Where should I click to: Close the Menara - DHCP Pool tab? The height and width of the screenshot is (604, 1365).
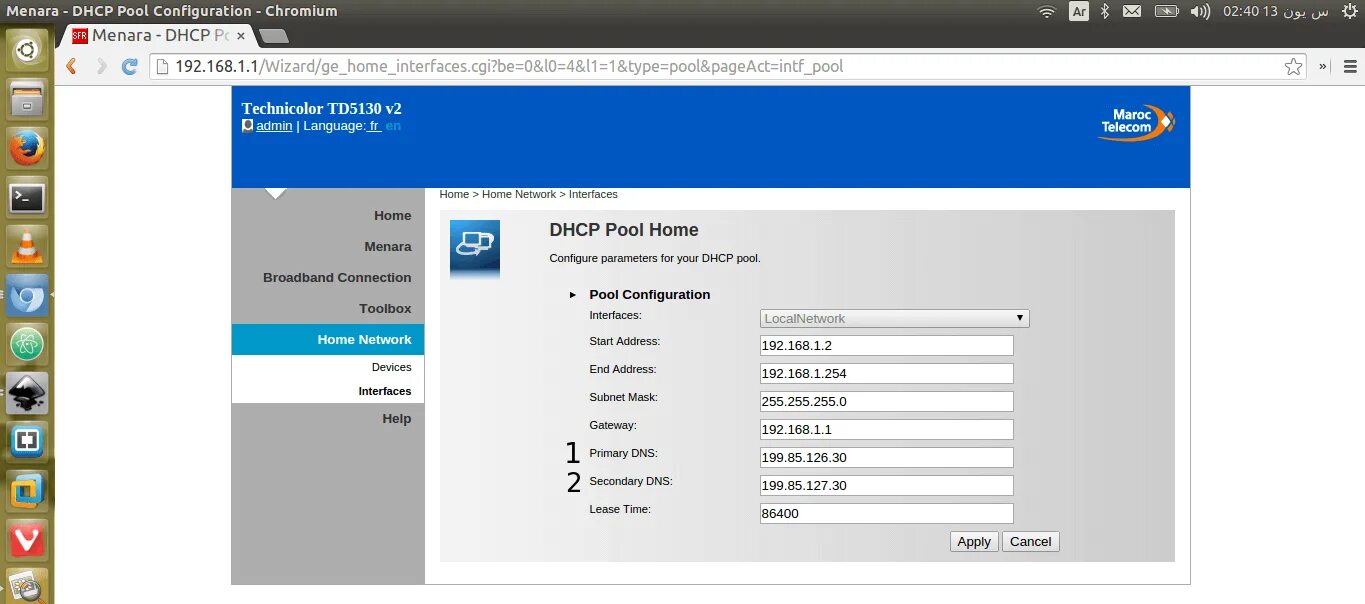[x=241, y=35]
